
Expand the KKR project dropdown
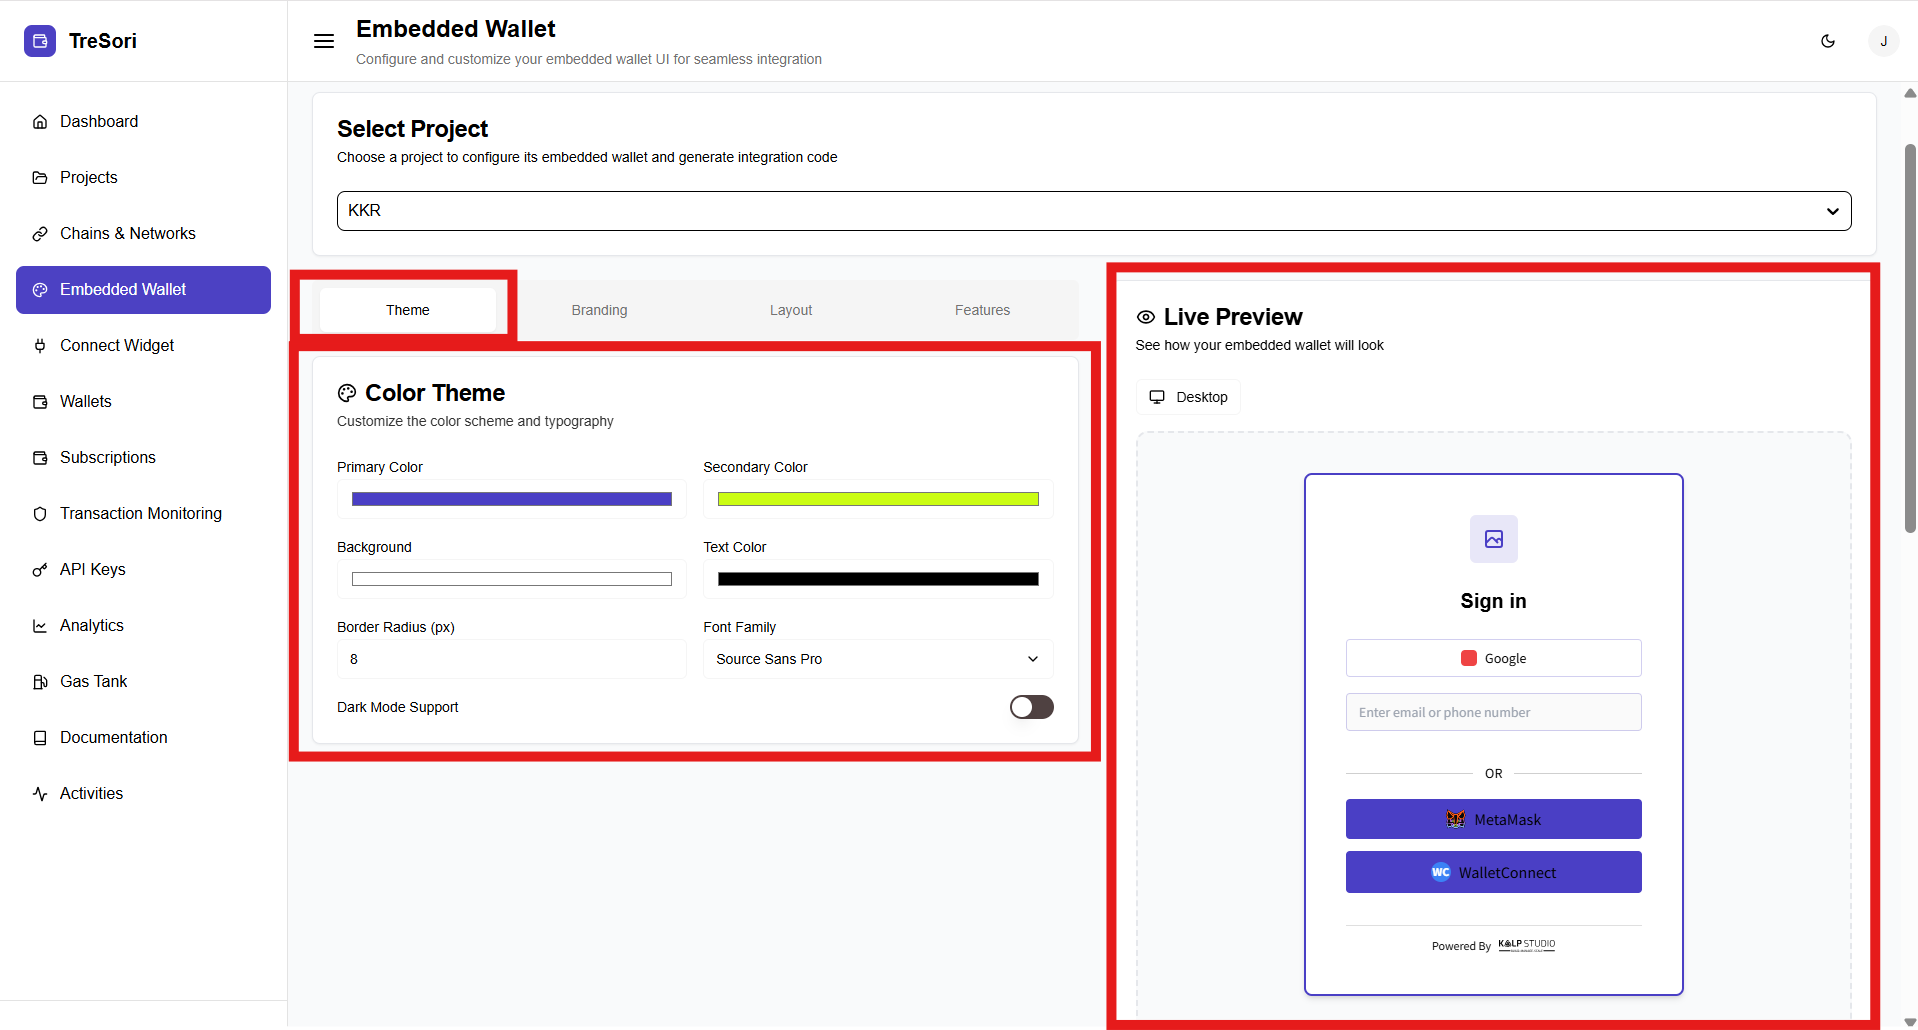click(x=1093, y=211)
